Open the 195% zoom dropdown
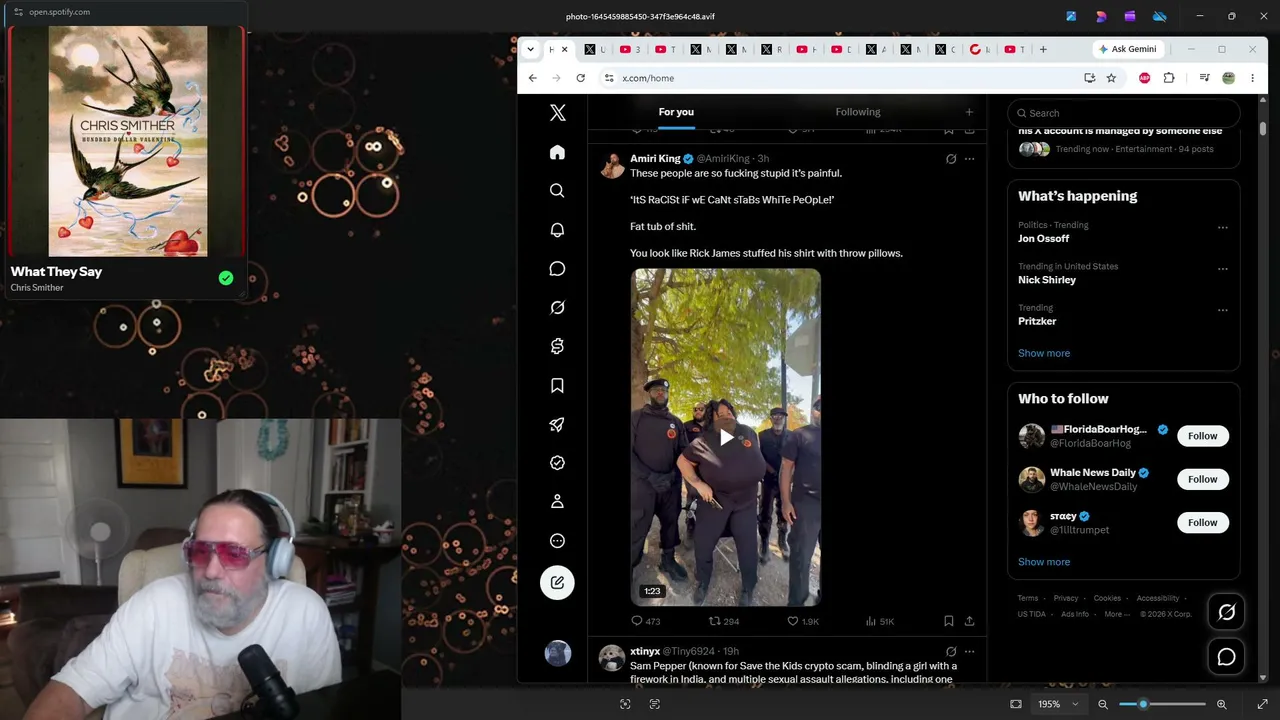 [x=1059, y=704]
